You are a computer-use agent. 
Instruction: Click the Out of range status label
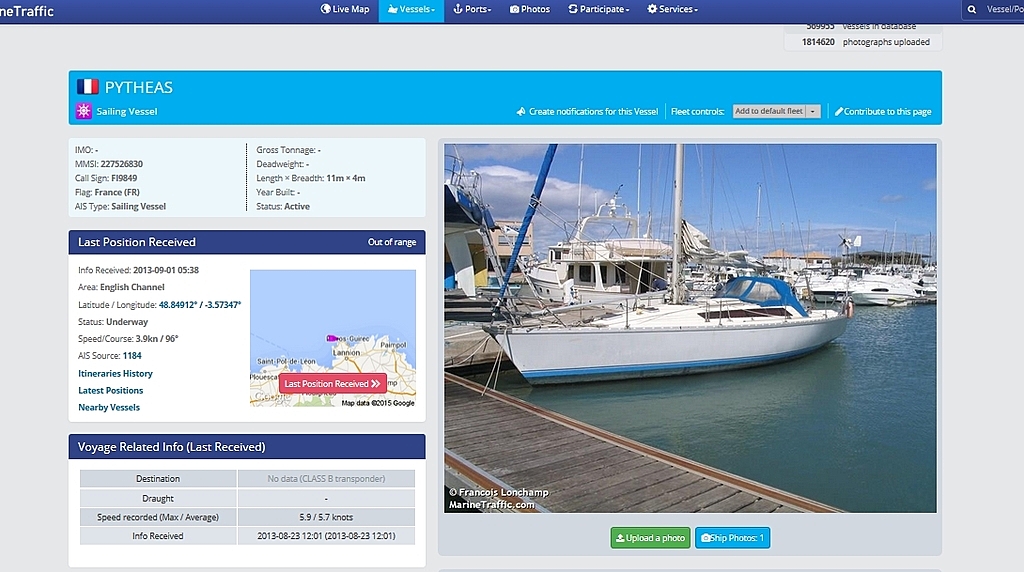pos(392,242)
